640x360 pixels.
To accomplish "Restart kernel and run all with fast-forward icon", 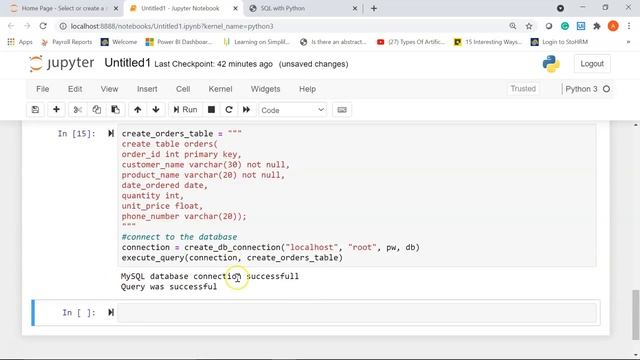I will [247, 110].
